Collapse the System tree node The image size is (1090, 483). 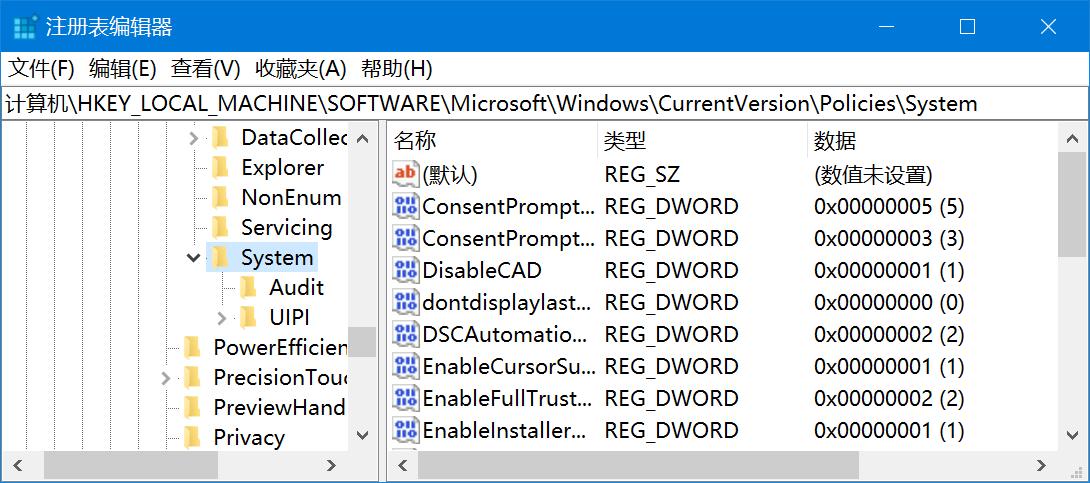point(194,258)
